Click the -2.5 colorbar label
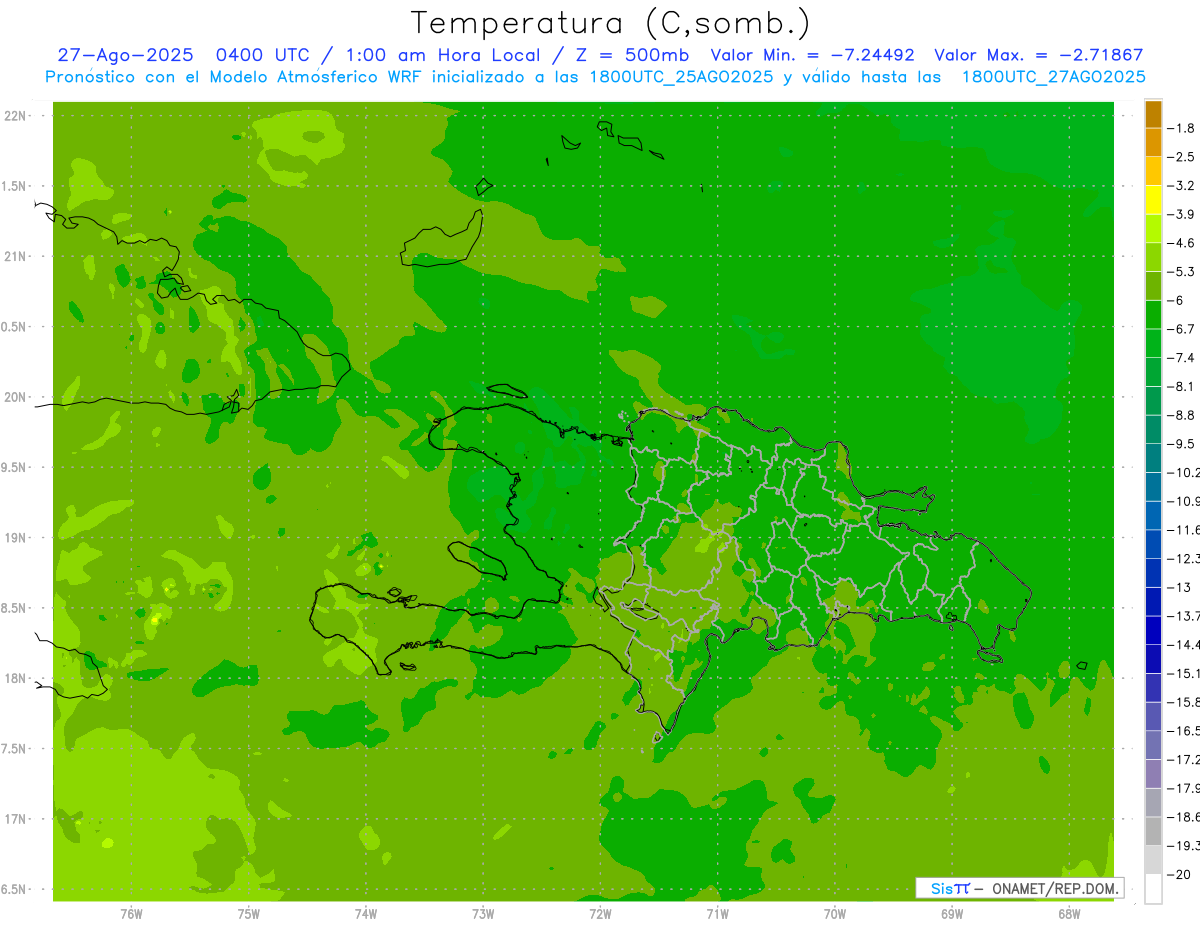This screenshot has height=927, width=1200. (1182, 157)
